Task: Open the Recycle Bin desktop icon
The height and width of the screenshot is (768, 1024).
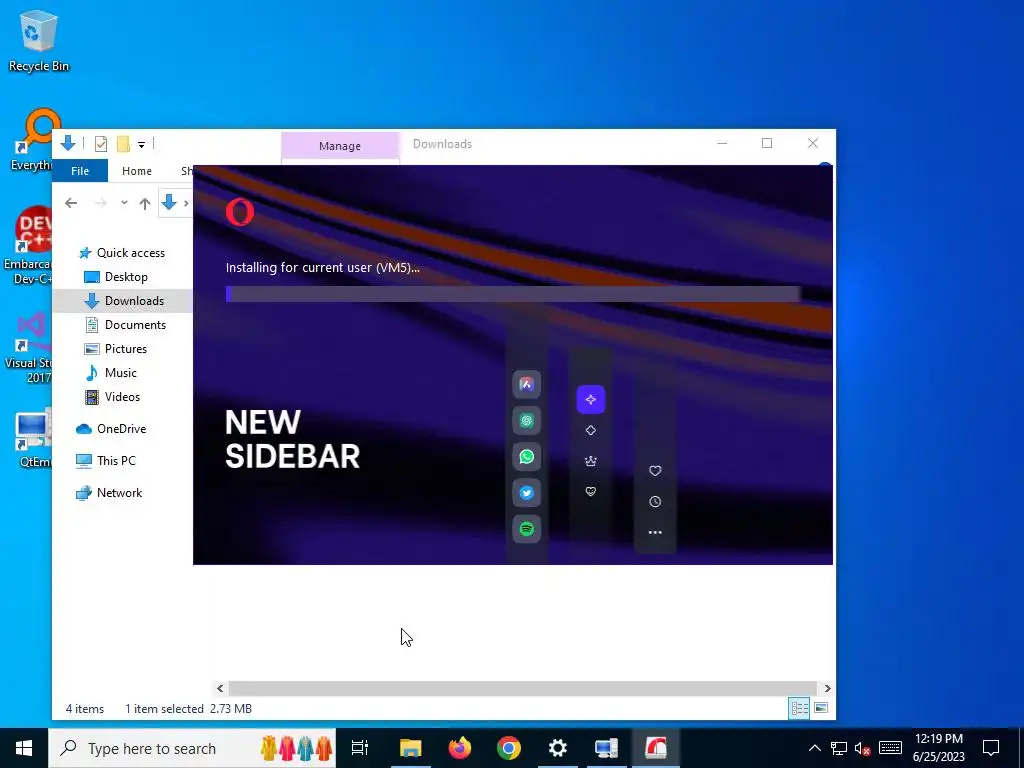Action: (x=39, y=40)
